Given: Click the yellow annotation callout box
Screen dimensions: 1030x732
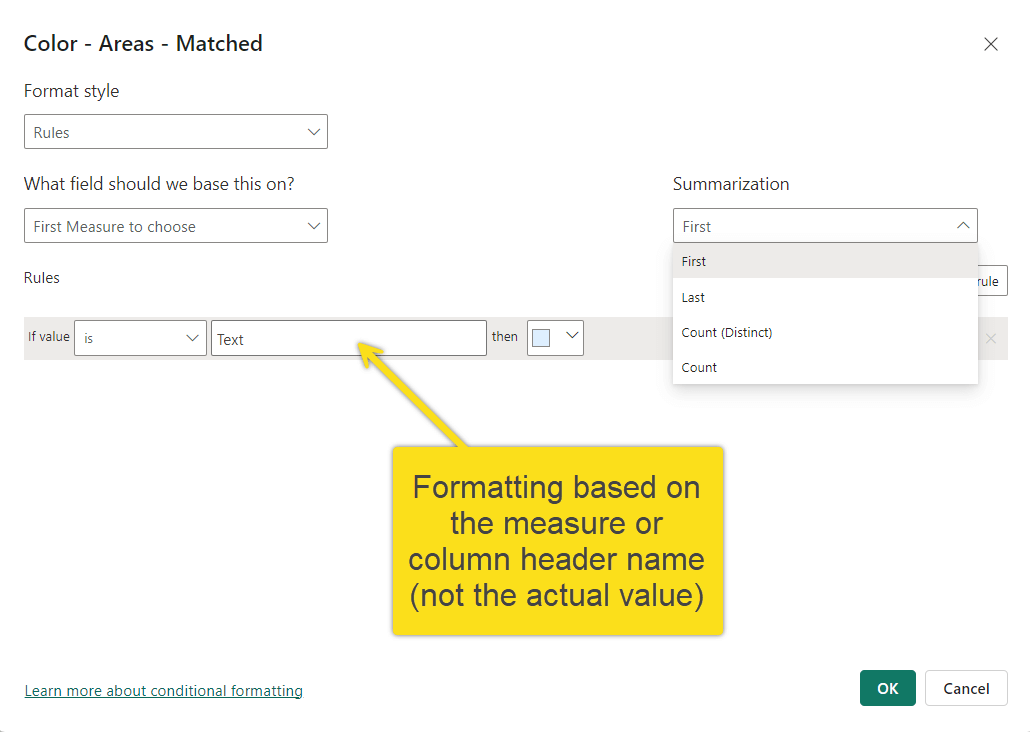Looking at the screenshot, I should (x=557, y=540).
